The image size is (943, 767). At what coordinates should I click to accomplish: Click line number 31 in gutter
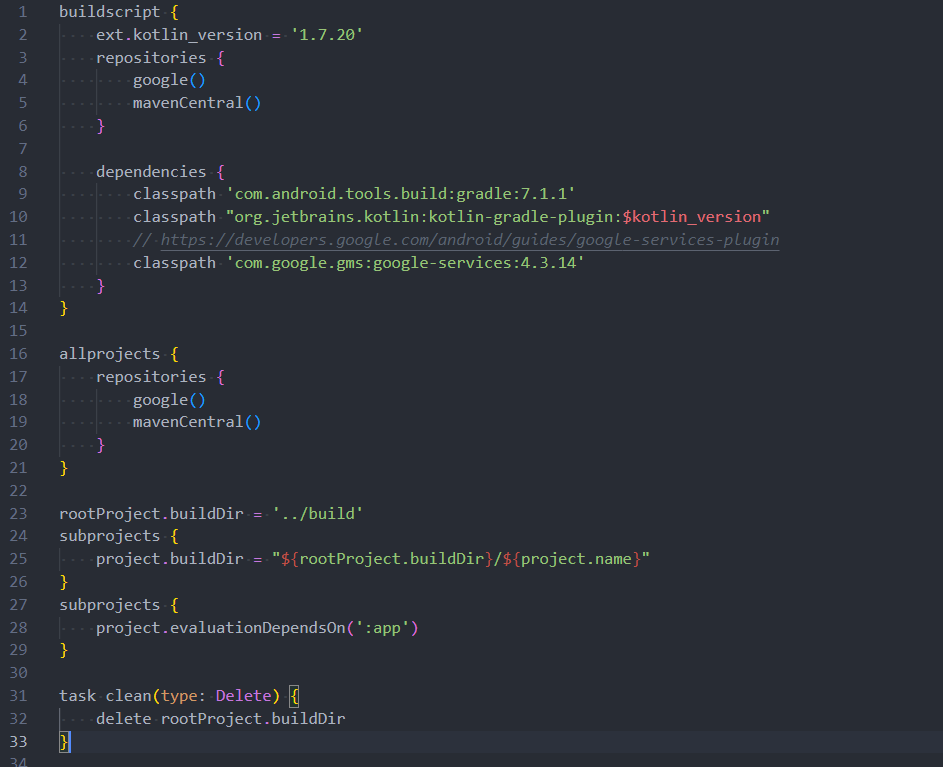pos(19,696)
